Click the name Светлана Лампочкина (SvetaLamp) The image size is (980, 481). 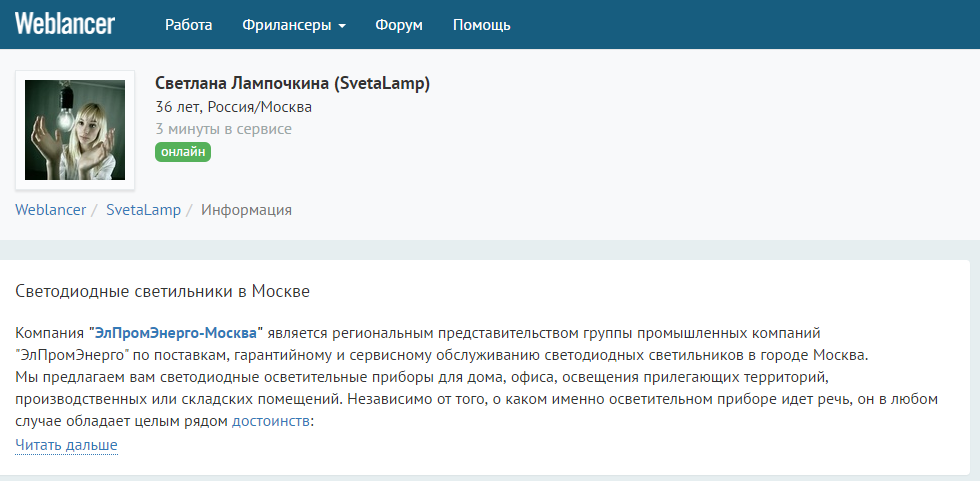[292, 83]
